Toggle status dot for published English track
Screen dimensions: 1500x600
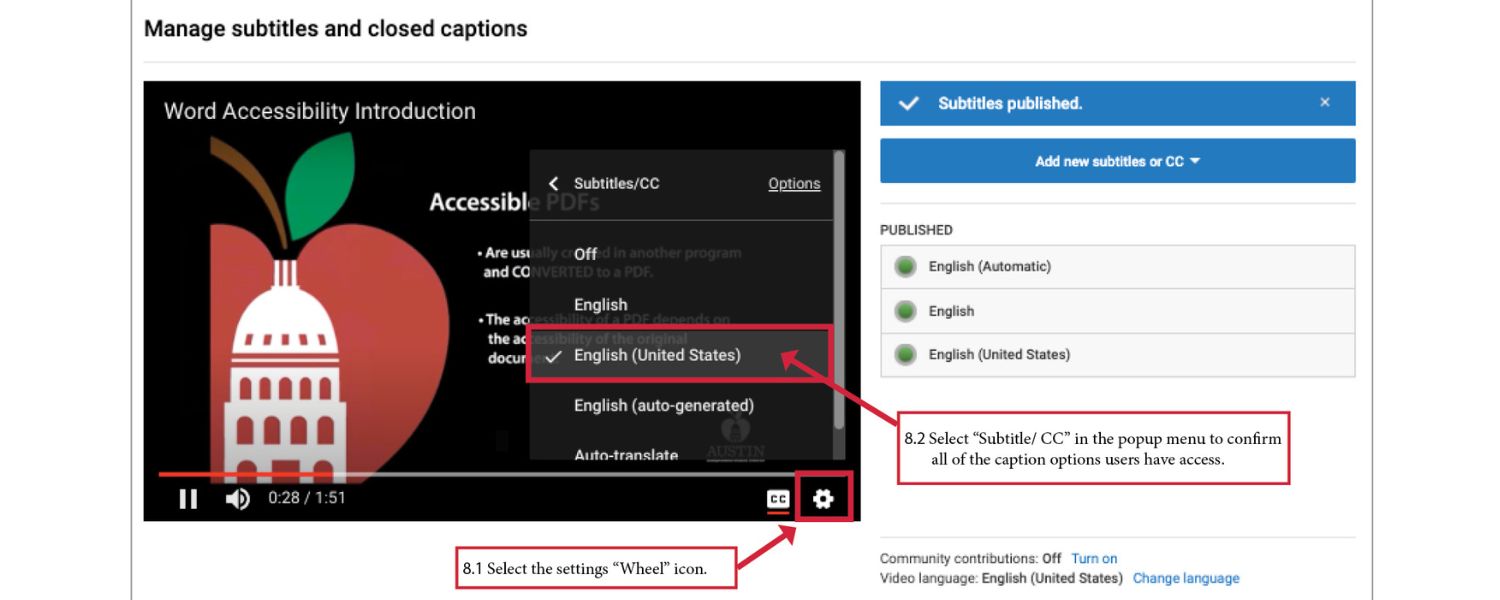tap(904, 311)
